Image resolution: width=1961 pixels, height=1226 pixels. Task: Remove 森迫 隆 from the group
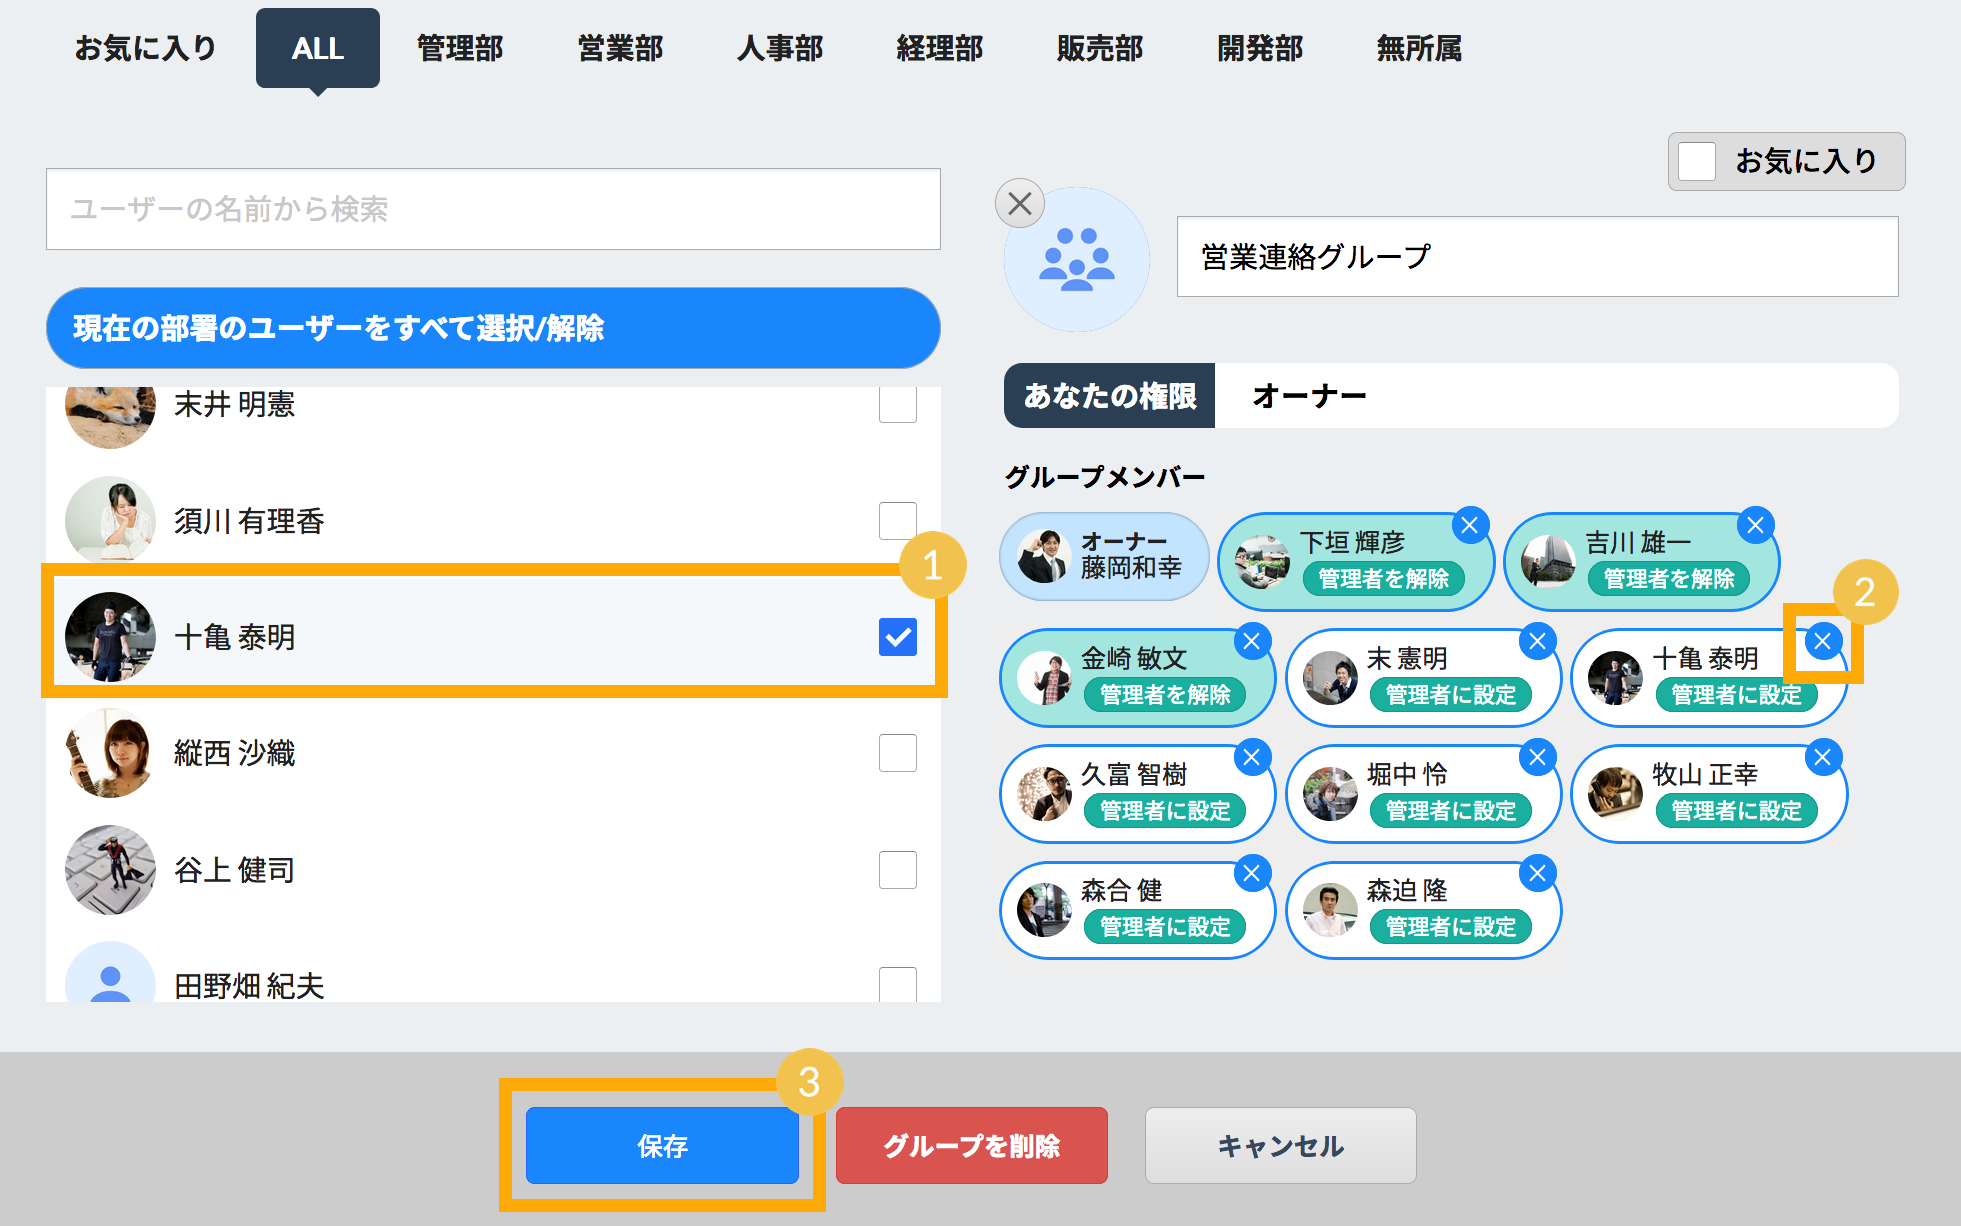pos(1538,873)
